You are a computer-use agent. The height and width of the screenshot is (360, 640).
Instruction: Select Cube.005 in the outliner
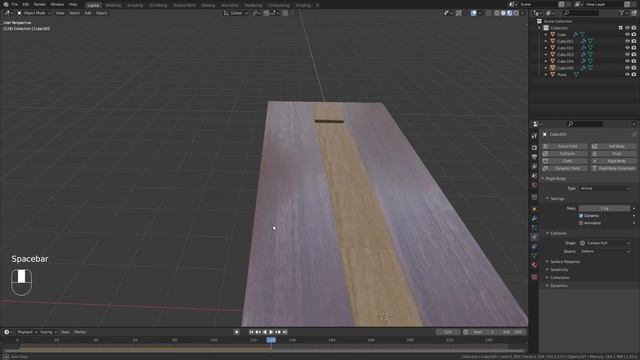pos(565,68)
